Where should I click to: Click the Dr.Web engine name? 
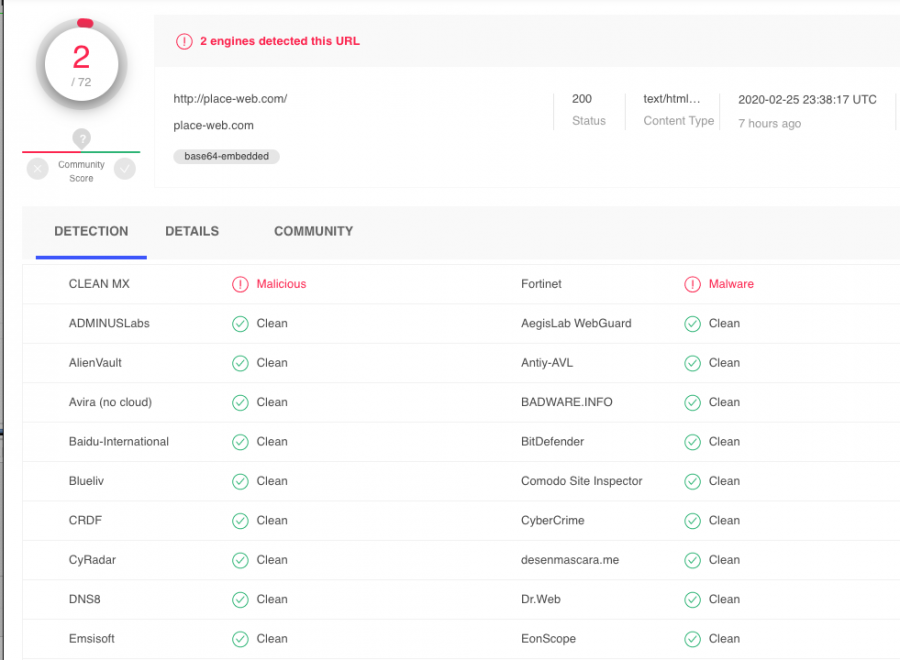click(x=541, y=599)
